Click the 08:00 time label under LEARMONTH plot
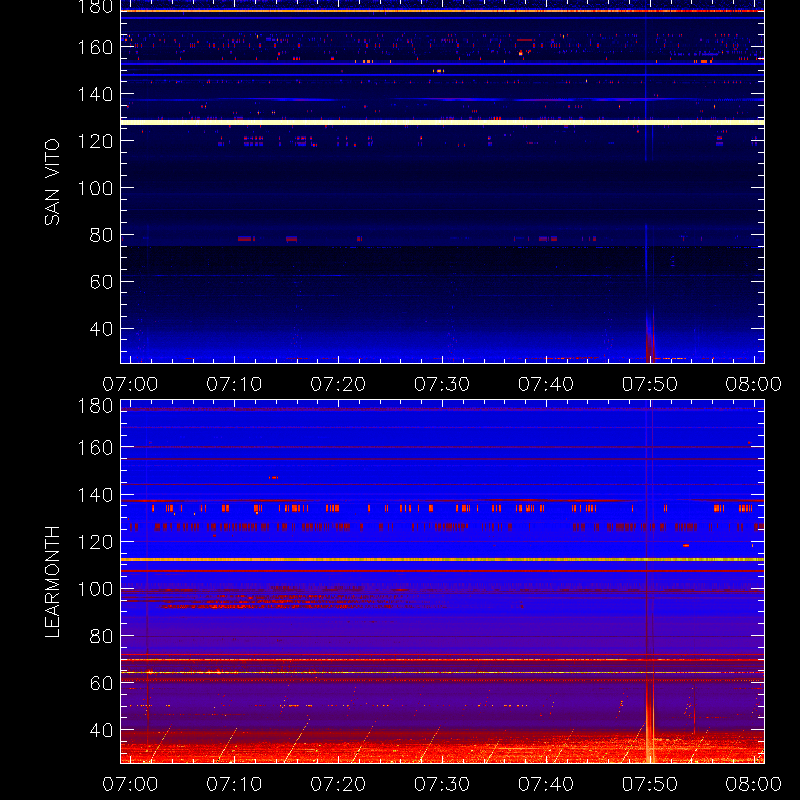Image resolution: width=800 pixels, height=800 pixels. [x=754, y=784]
